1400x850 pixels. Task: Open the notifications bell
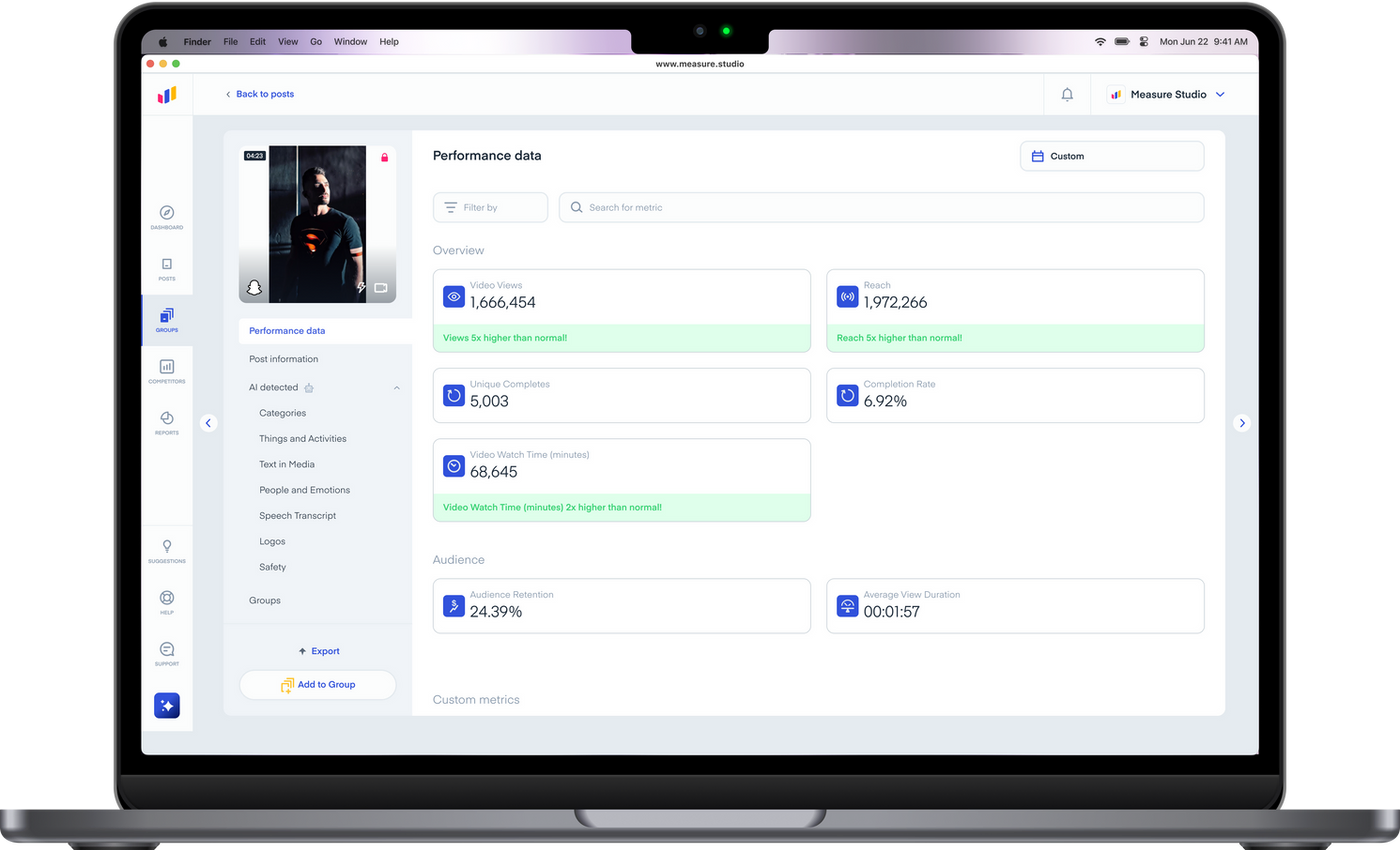(1067, 94)
